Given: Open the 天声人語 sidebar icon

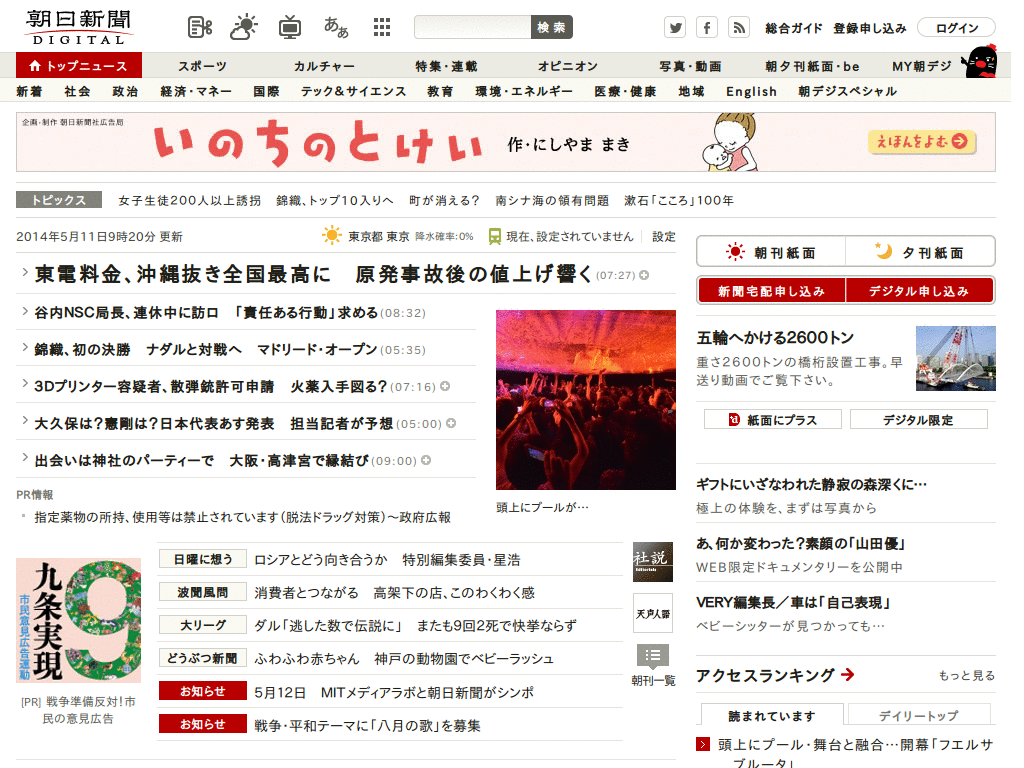Looking at the screenshot, I should tap(653, 612).
